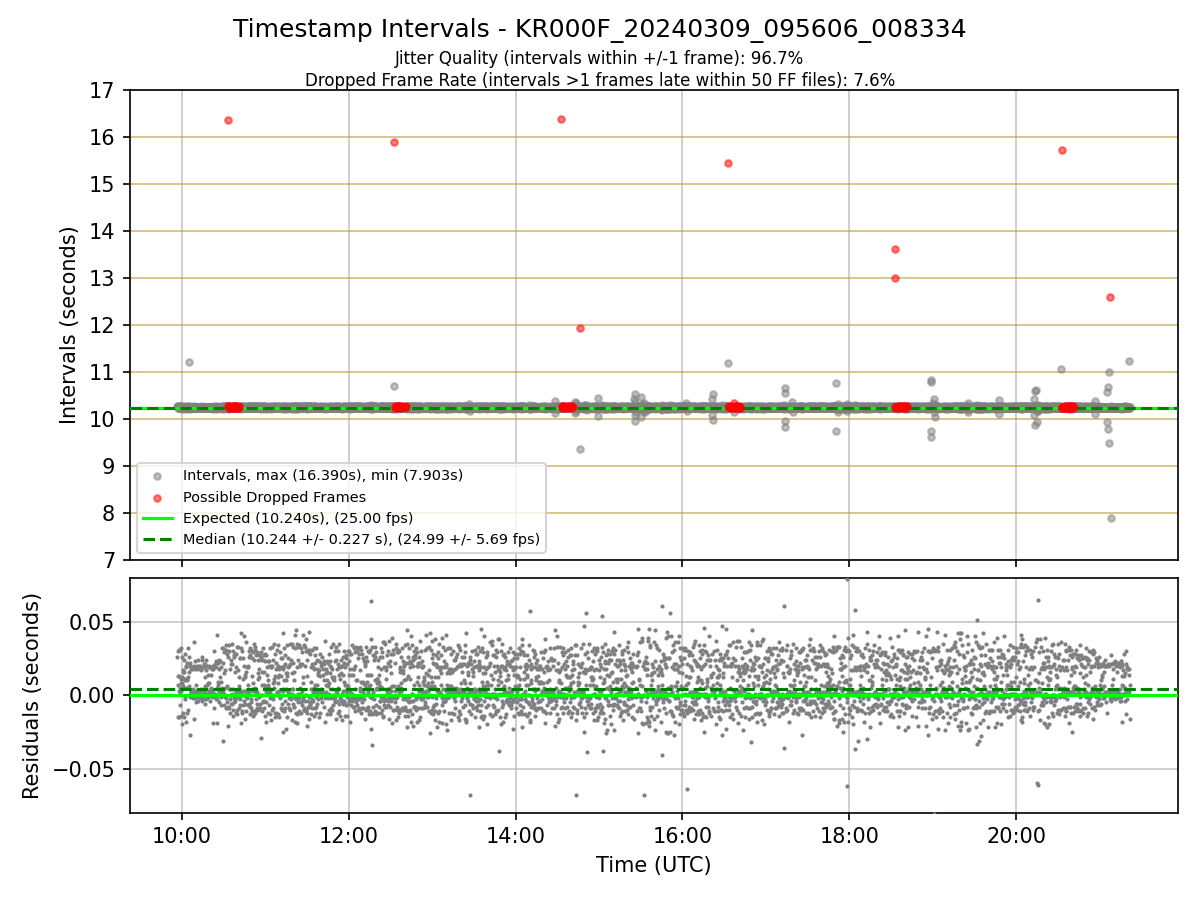The image size is (1200, 900).
Task: Click the red point near 15.4s after 16:00
Action: click(x=728, y=163)
